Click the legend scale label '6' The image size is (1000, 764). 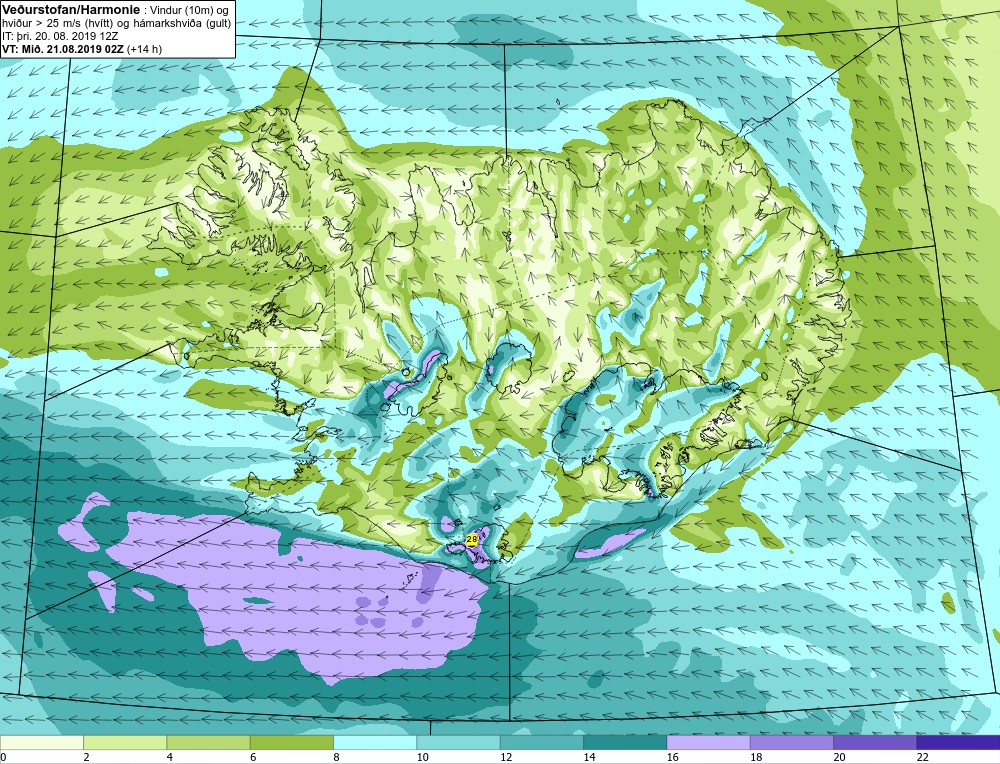(x=253, y=757)
